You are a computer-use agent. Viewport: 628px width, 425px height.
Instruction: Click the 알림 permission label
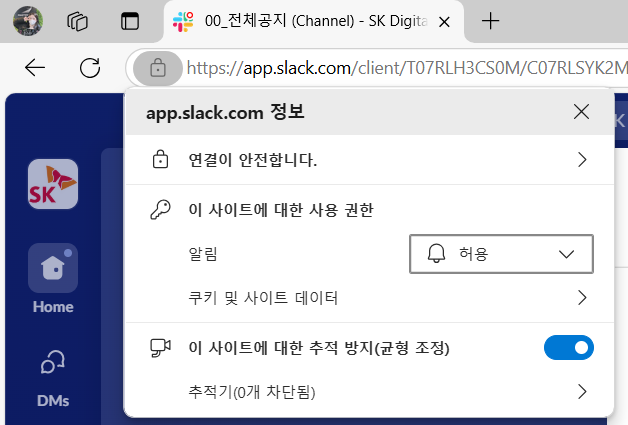203,254
